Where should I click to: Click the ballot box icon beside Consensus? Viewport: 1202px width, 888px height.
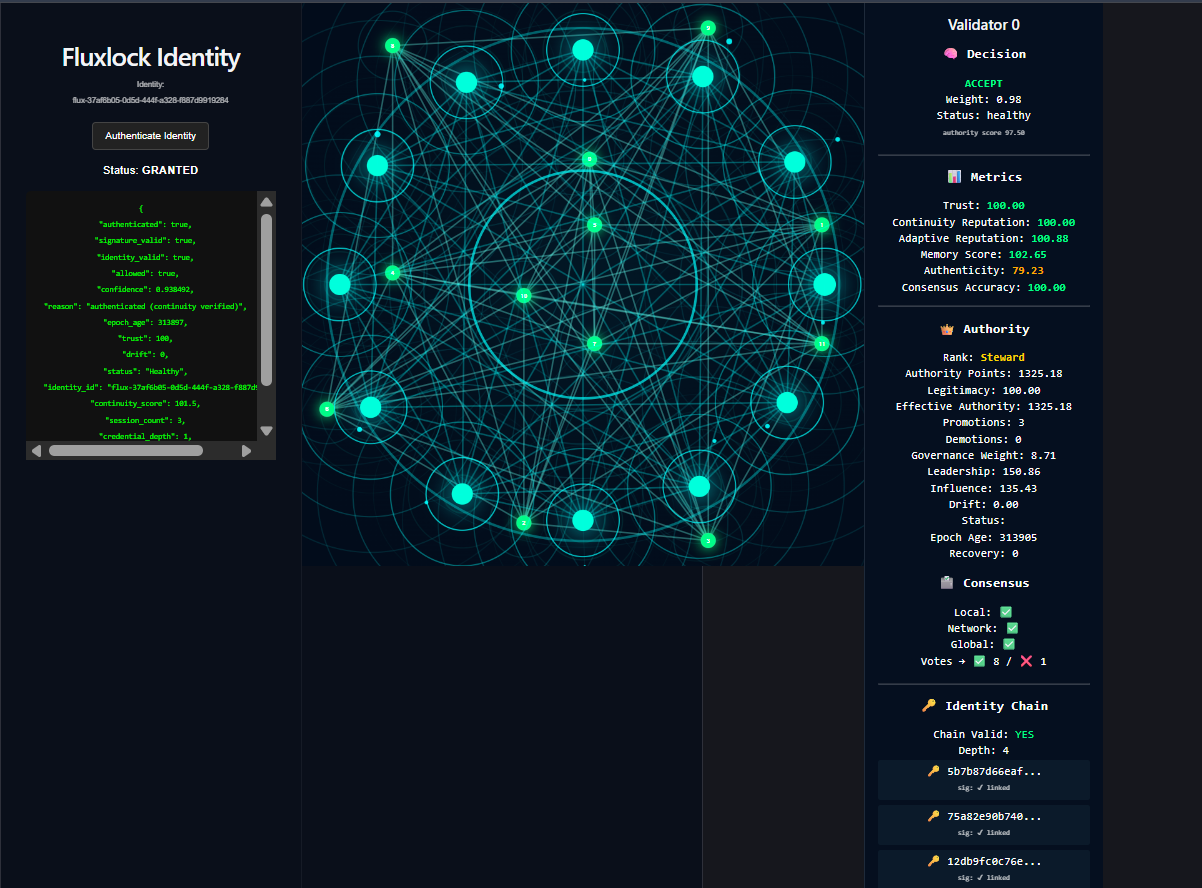point(947,583)
